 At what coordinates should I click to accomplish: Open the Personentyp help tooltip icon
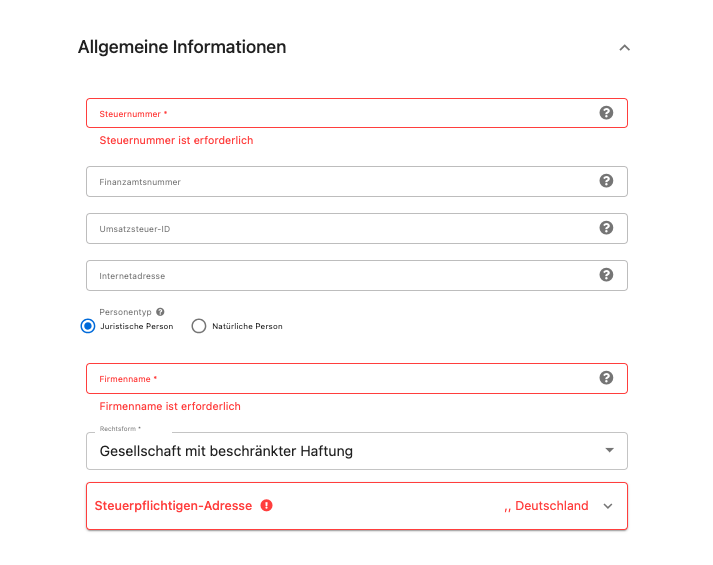point(160,312)
